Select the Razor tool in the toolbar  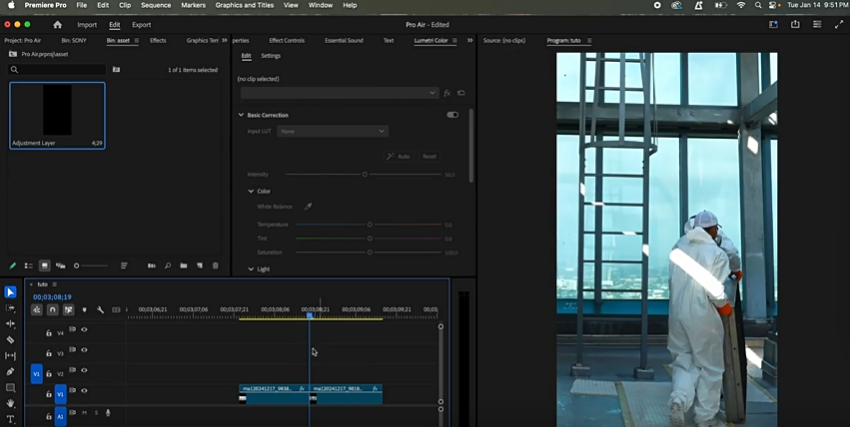coord(10,340)
